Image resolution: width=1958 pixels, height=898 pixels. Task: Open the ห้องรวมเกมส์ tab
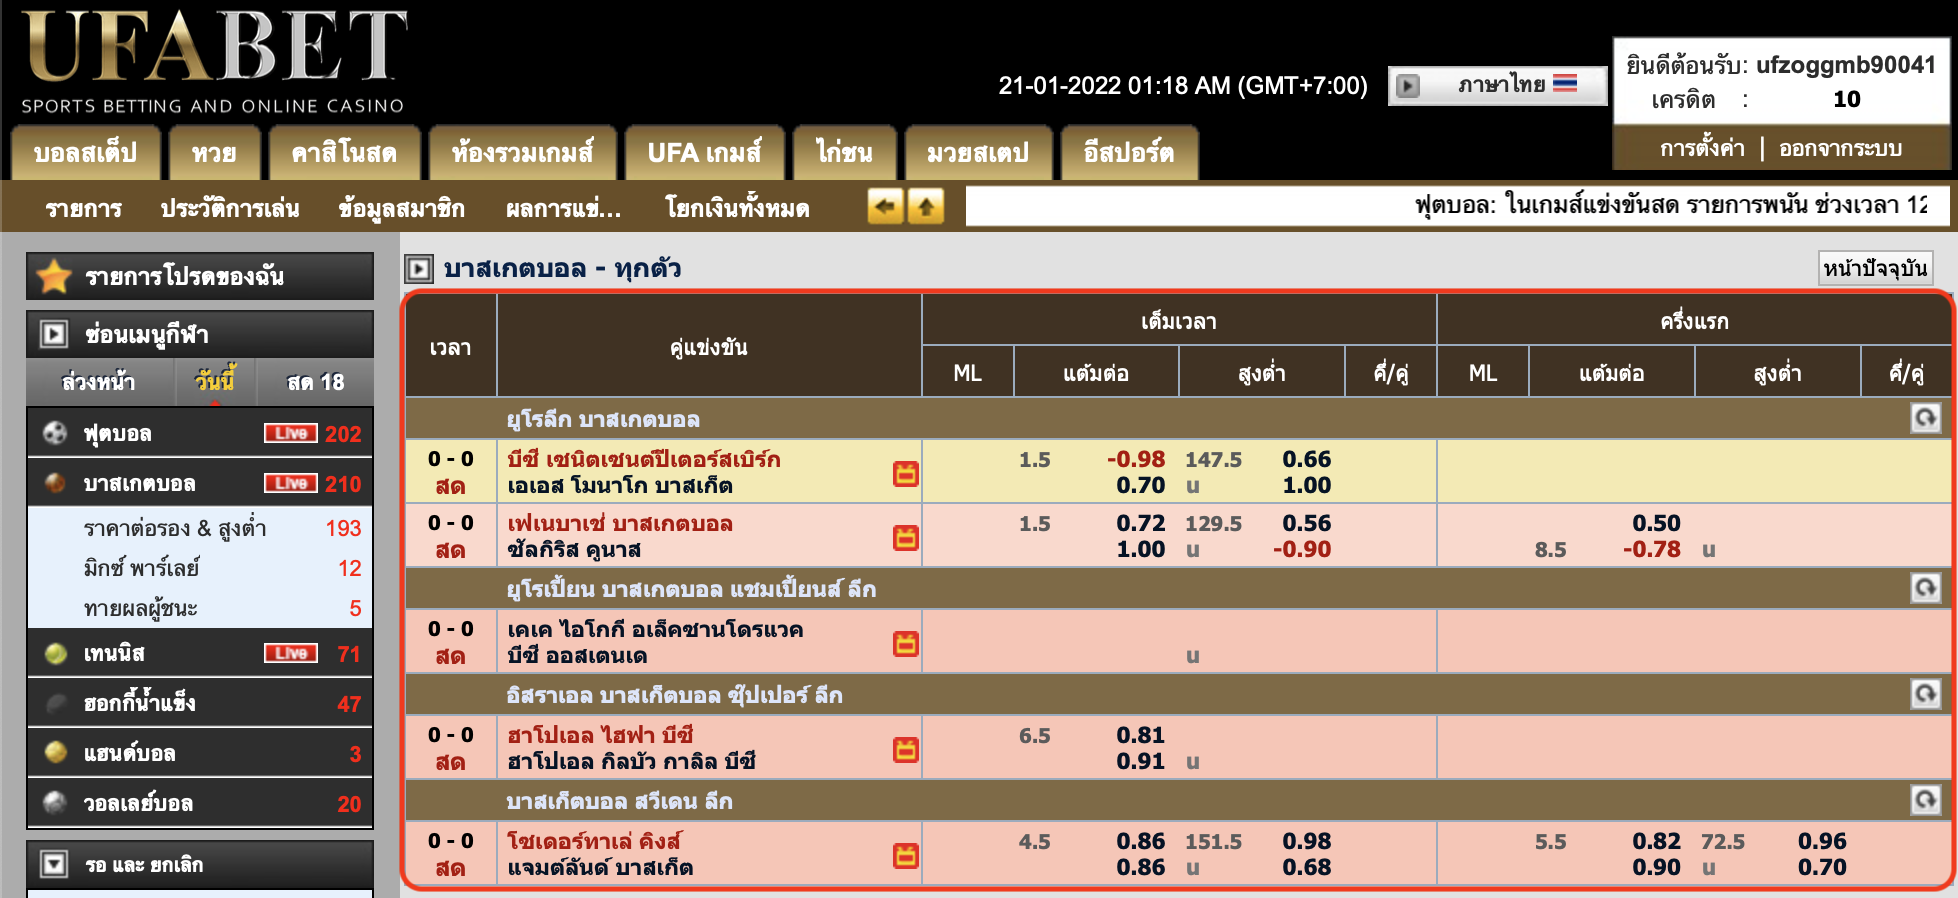click(522, 153)
